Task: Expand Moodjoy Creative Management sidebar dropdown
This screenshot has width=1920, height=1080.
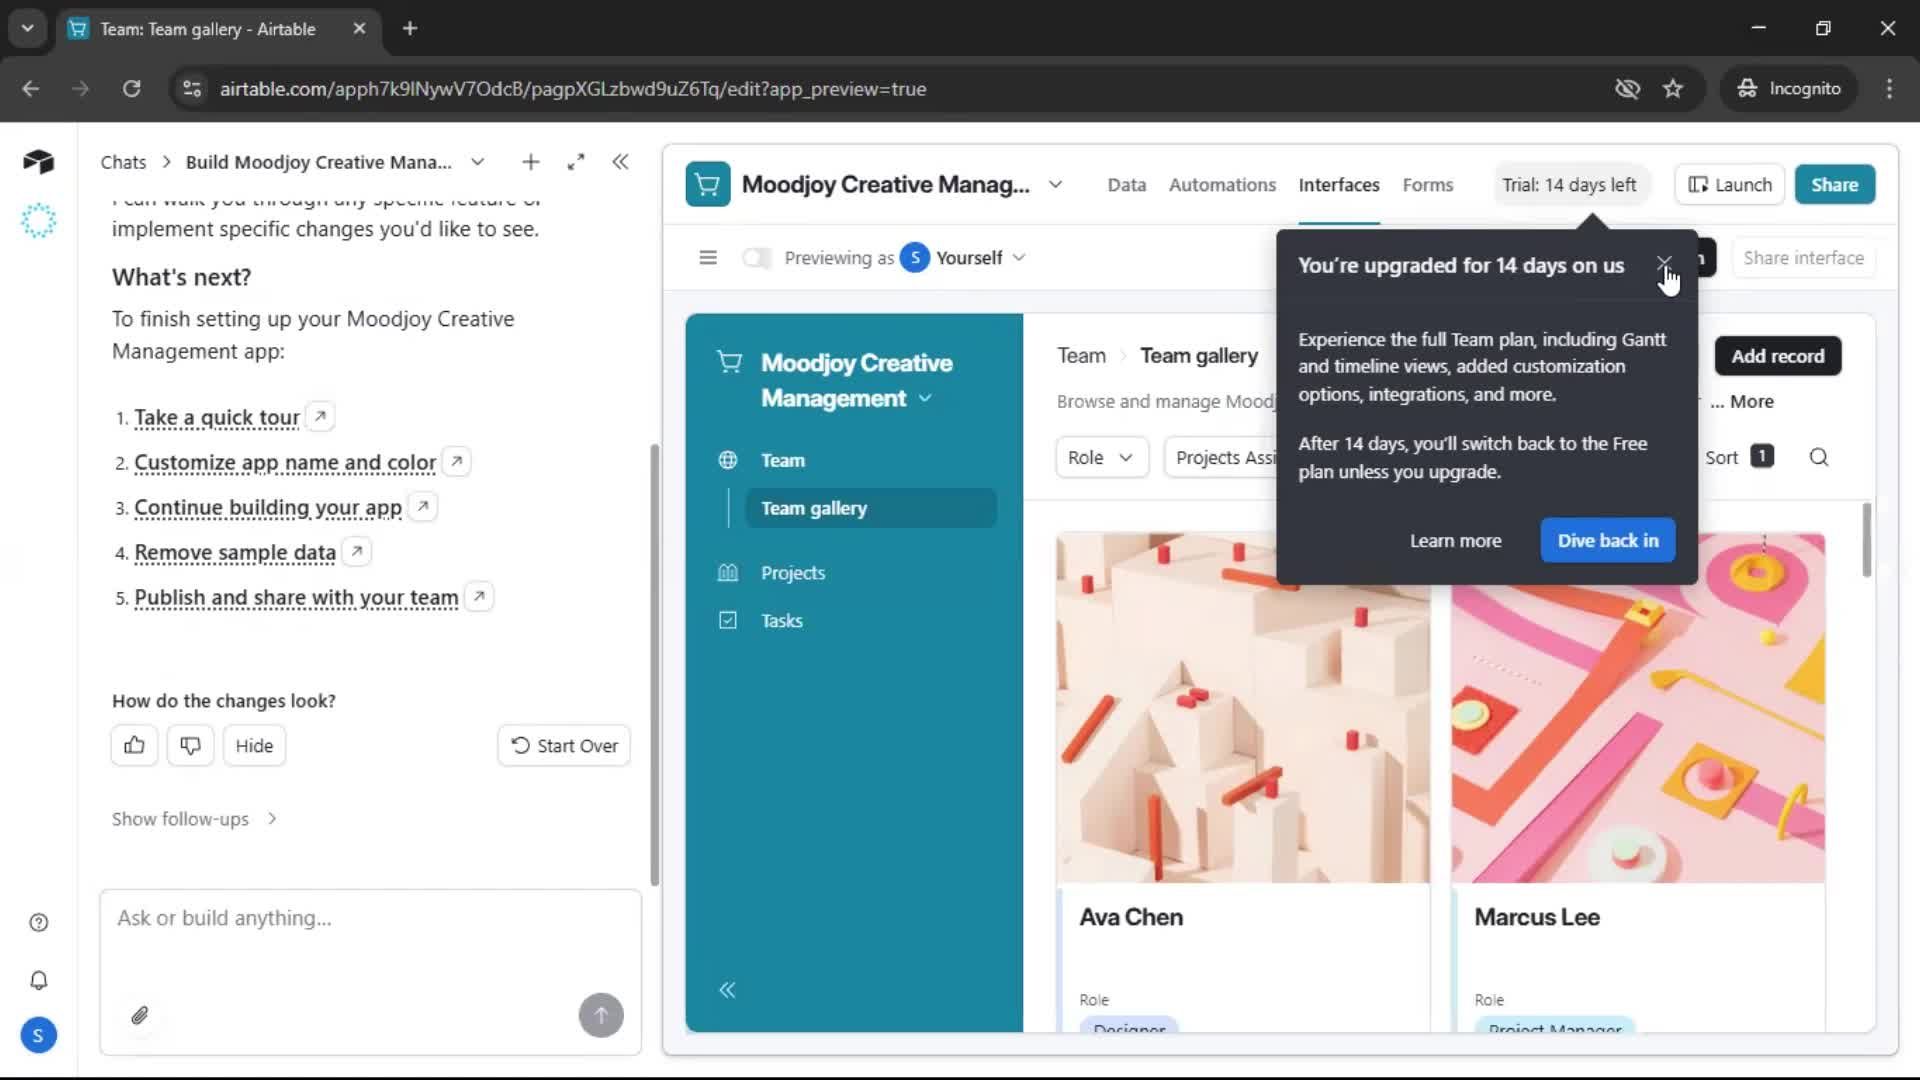Action: point(925,398)
